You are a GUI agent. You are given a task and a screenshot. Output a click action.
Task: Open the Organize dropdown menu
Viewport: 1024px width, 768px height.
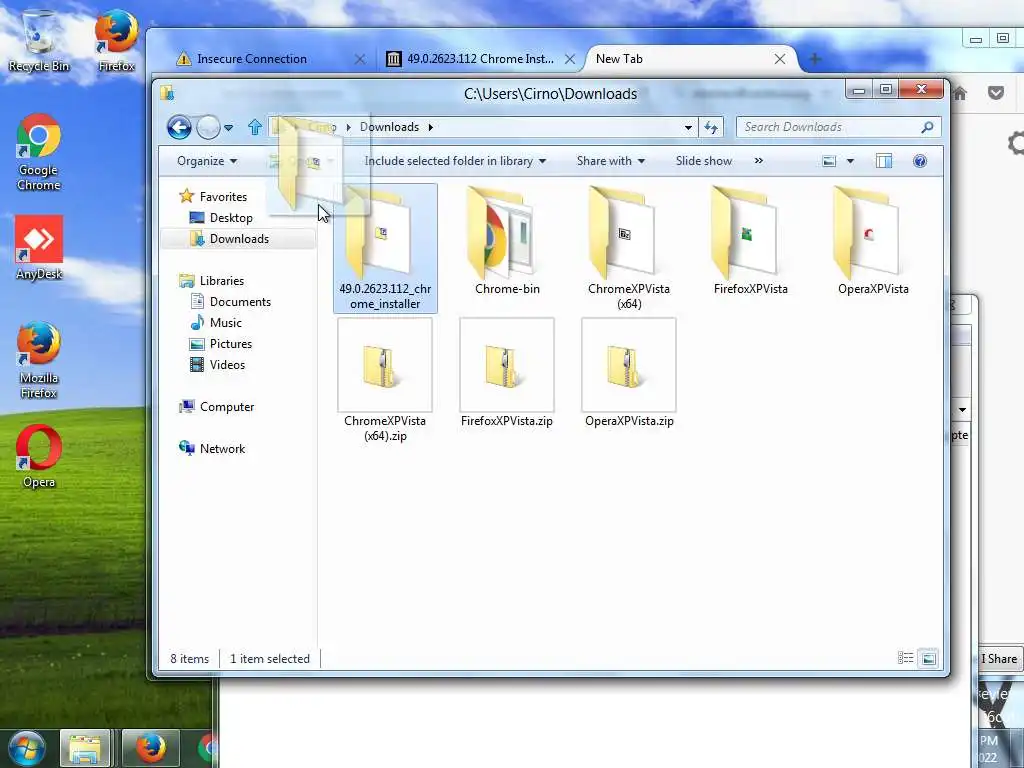click(207, 161)
